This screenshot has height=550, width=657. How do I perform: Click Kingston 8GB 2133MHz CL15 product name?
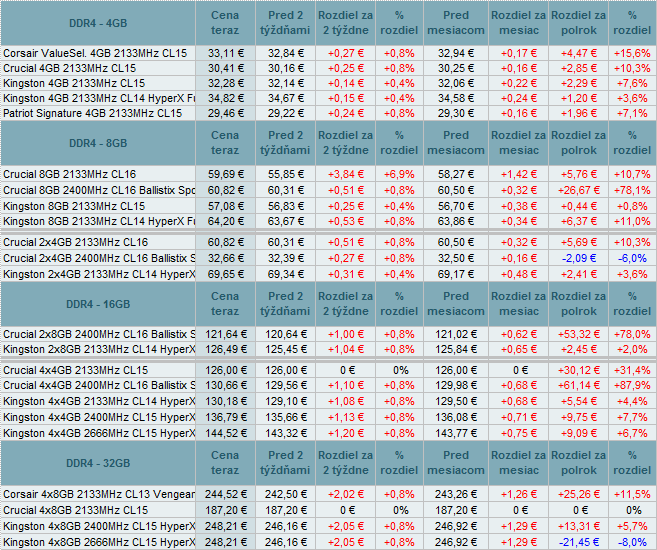74,206
